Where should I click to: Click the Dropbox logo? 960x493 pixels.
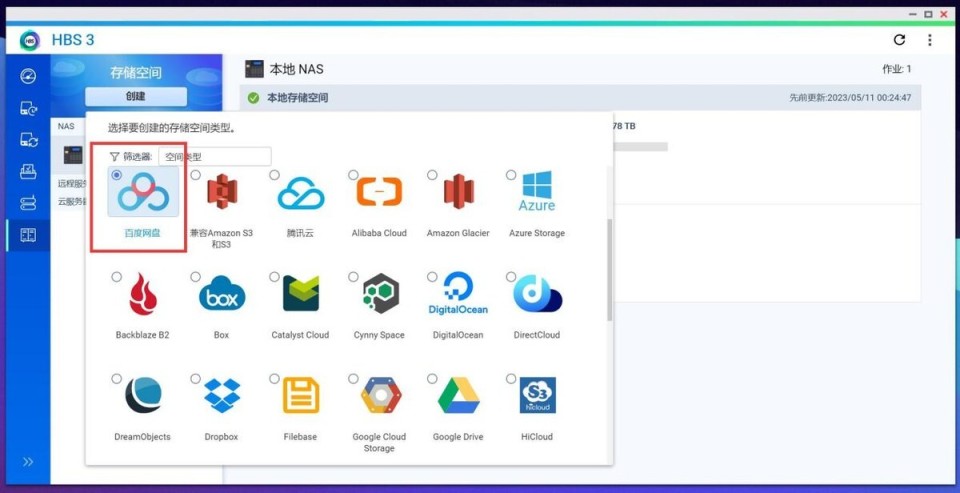(x=222, y=395)
